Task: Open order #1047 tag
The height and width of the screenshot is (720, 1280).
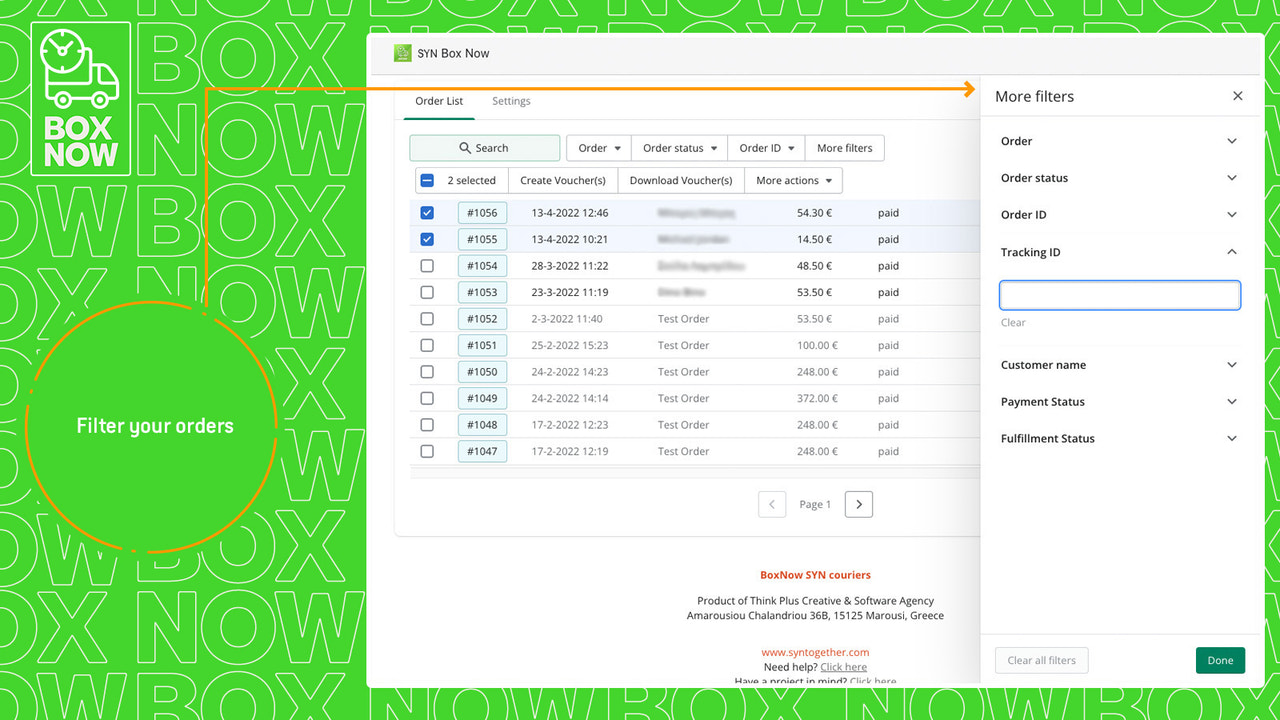Action: (482, 451)
